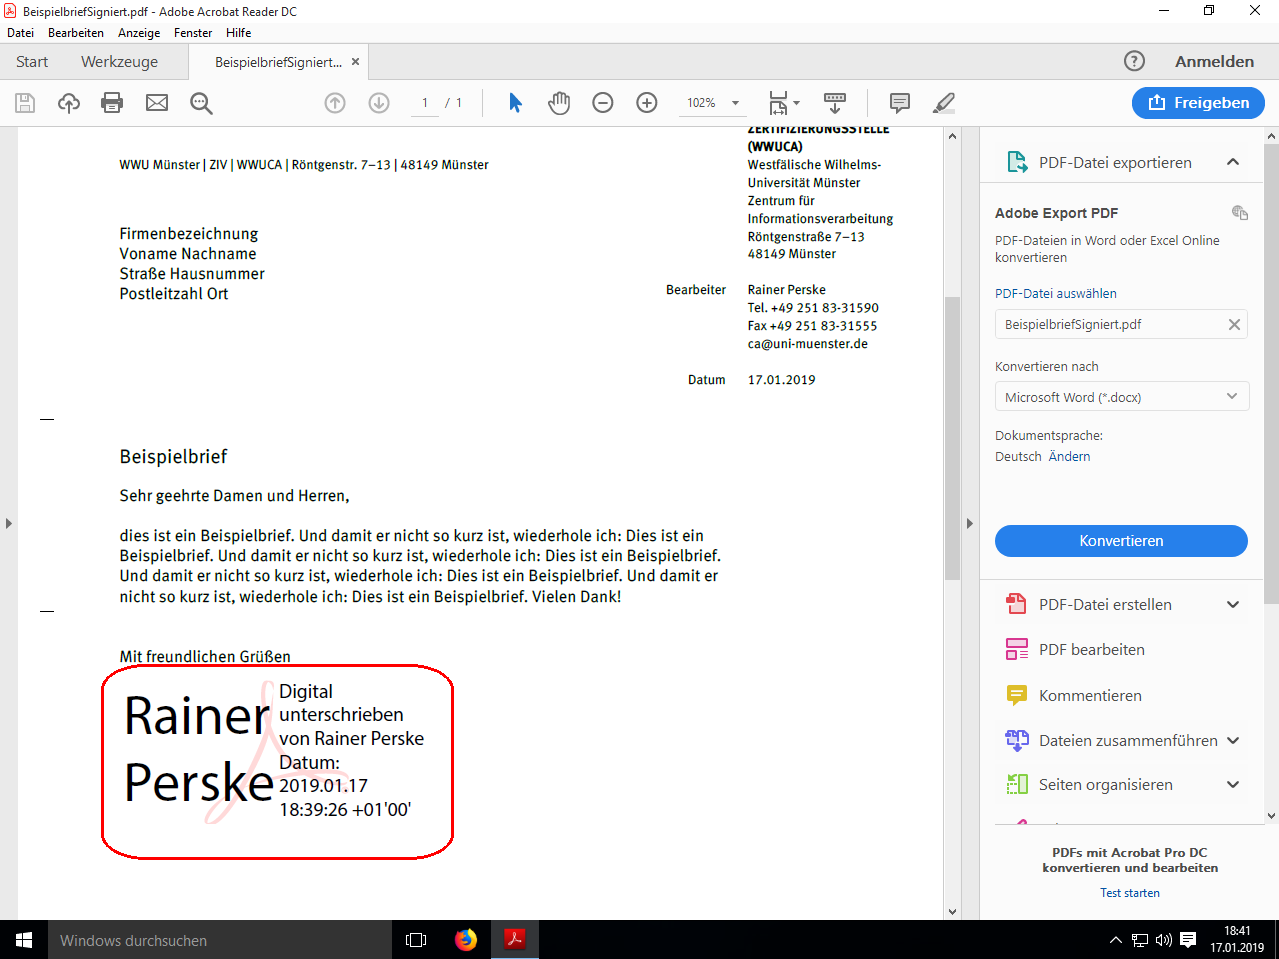1279x959 pixels.
Task: Open the add comment speech bubble tool
Action: coord(899,103)
